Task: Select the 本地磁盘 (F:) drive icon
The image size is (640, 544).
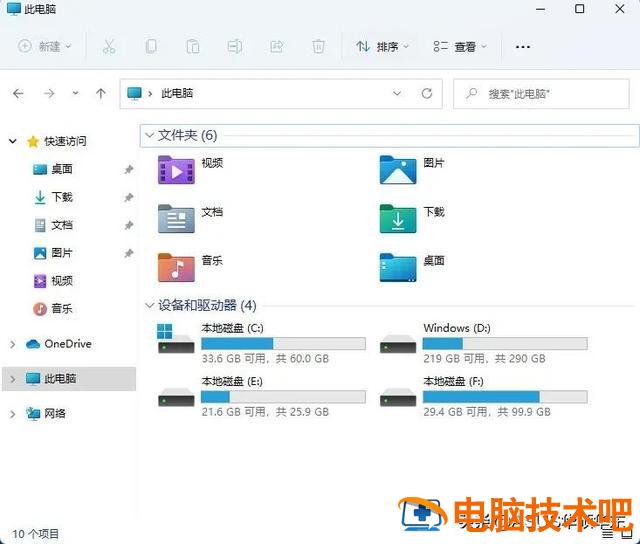Action: click(398, 397)
